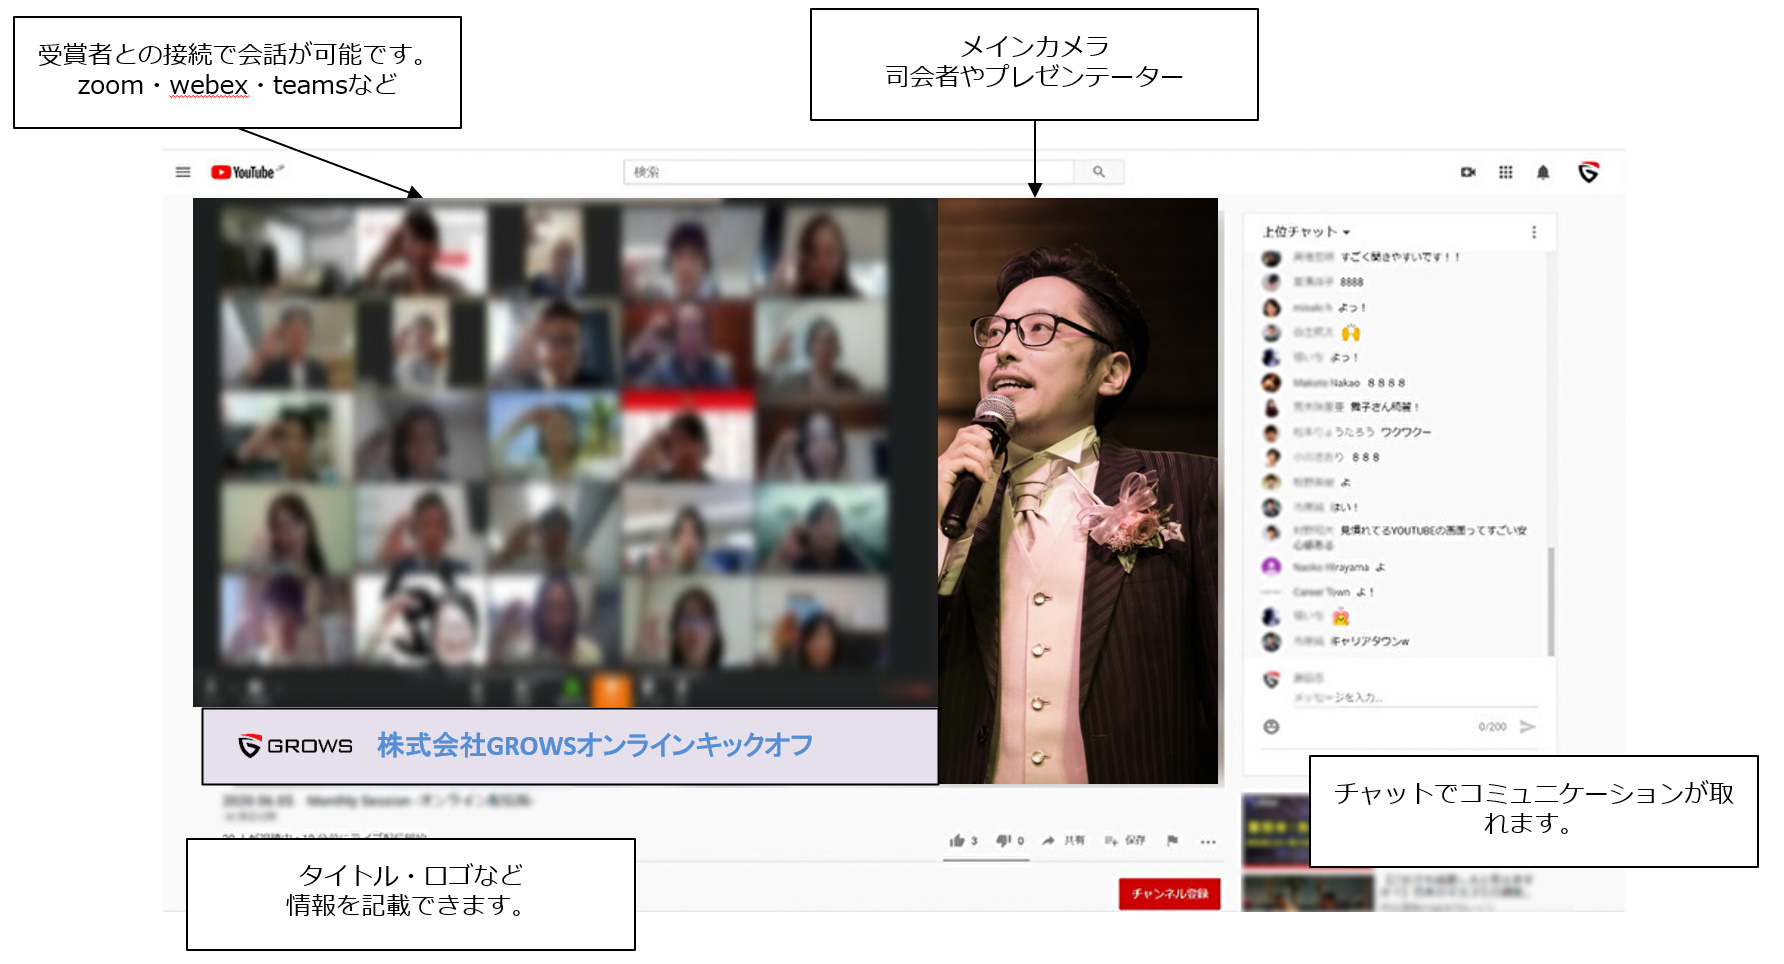The height and width of the screenshot is (964, 1784).
Task: Click the send message arrow in chat
Action: pyautogui.click(x=1527, y=726)
